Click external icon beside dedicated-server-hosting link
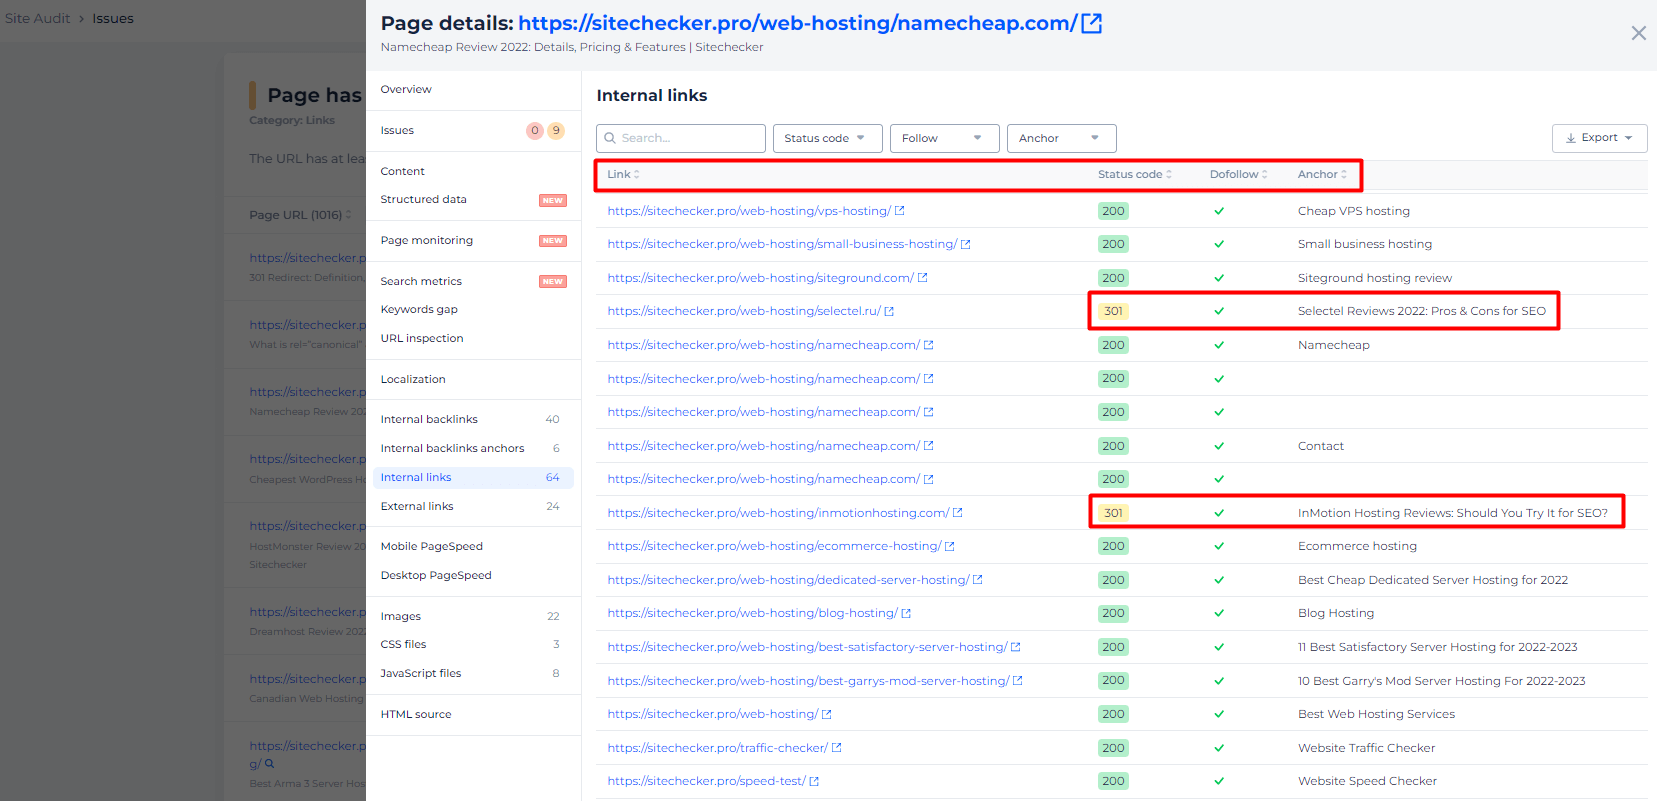Screen dimensions: 1657x801 tap(977, 580)
